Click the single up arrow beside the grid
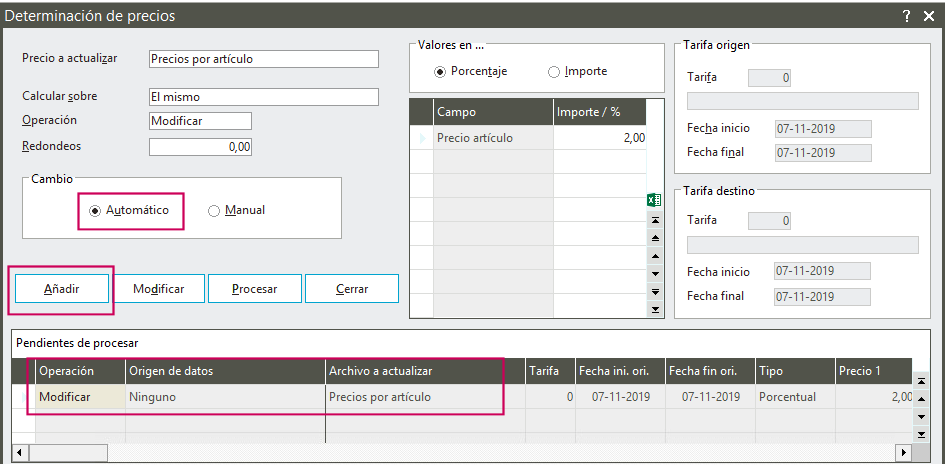This screenshot has width=945, height=465. [x=655, y=256]
